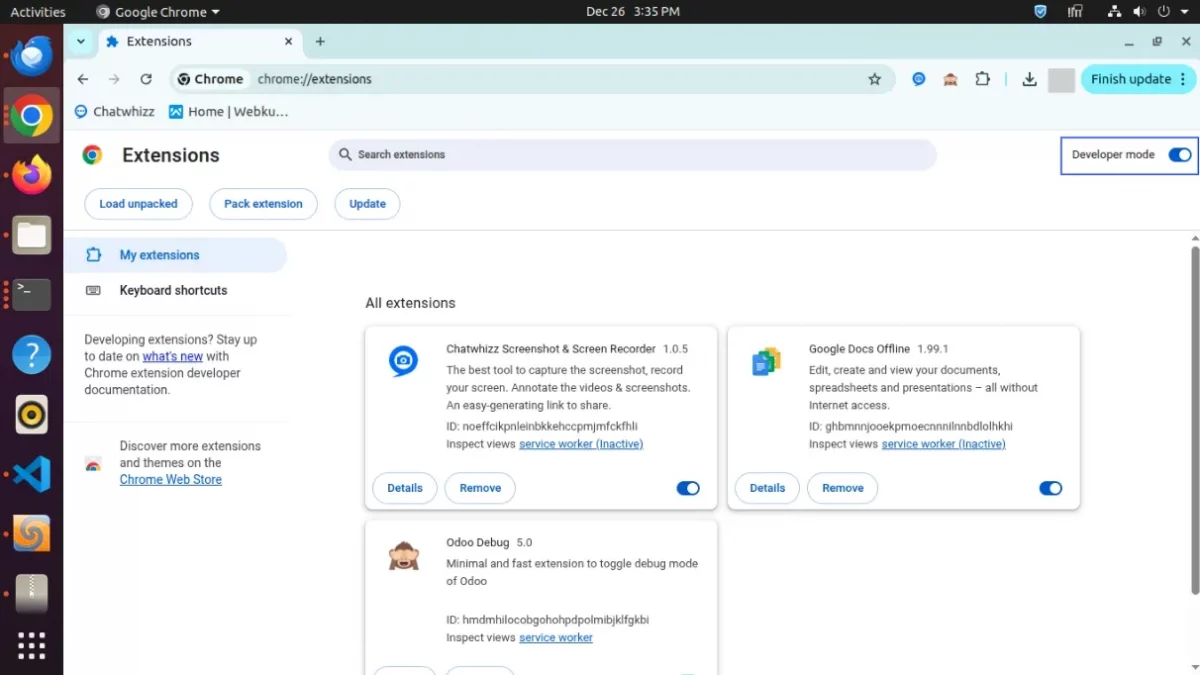Switch to the Extensions browser tab
This screenshot has width=1200, height=675.
pyautogui.click(x=200, y=41)
